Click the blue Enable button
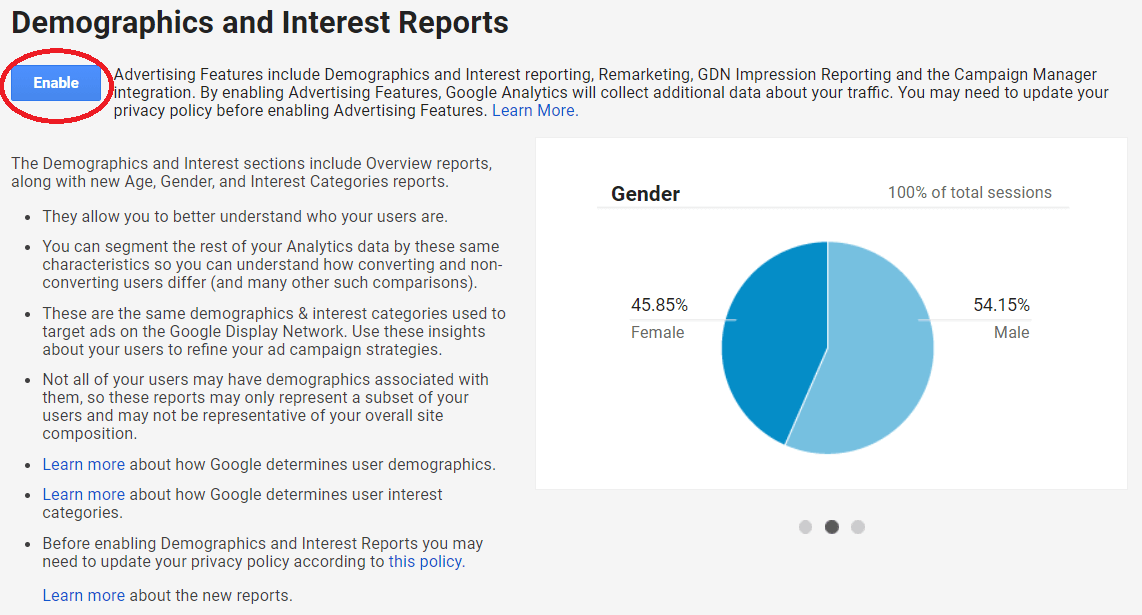 point(56,83)
